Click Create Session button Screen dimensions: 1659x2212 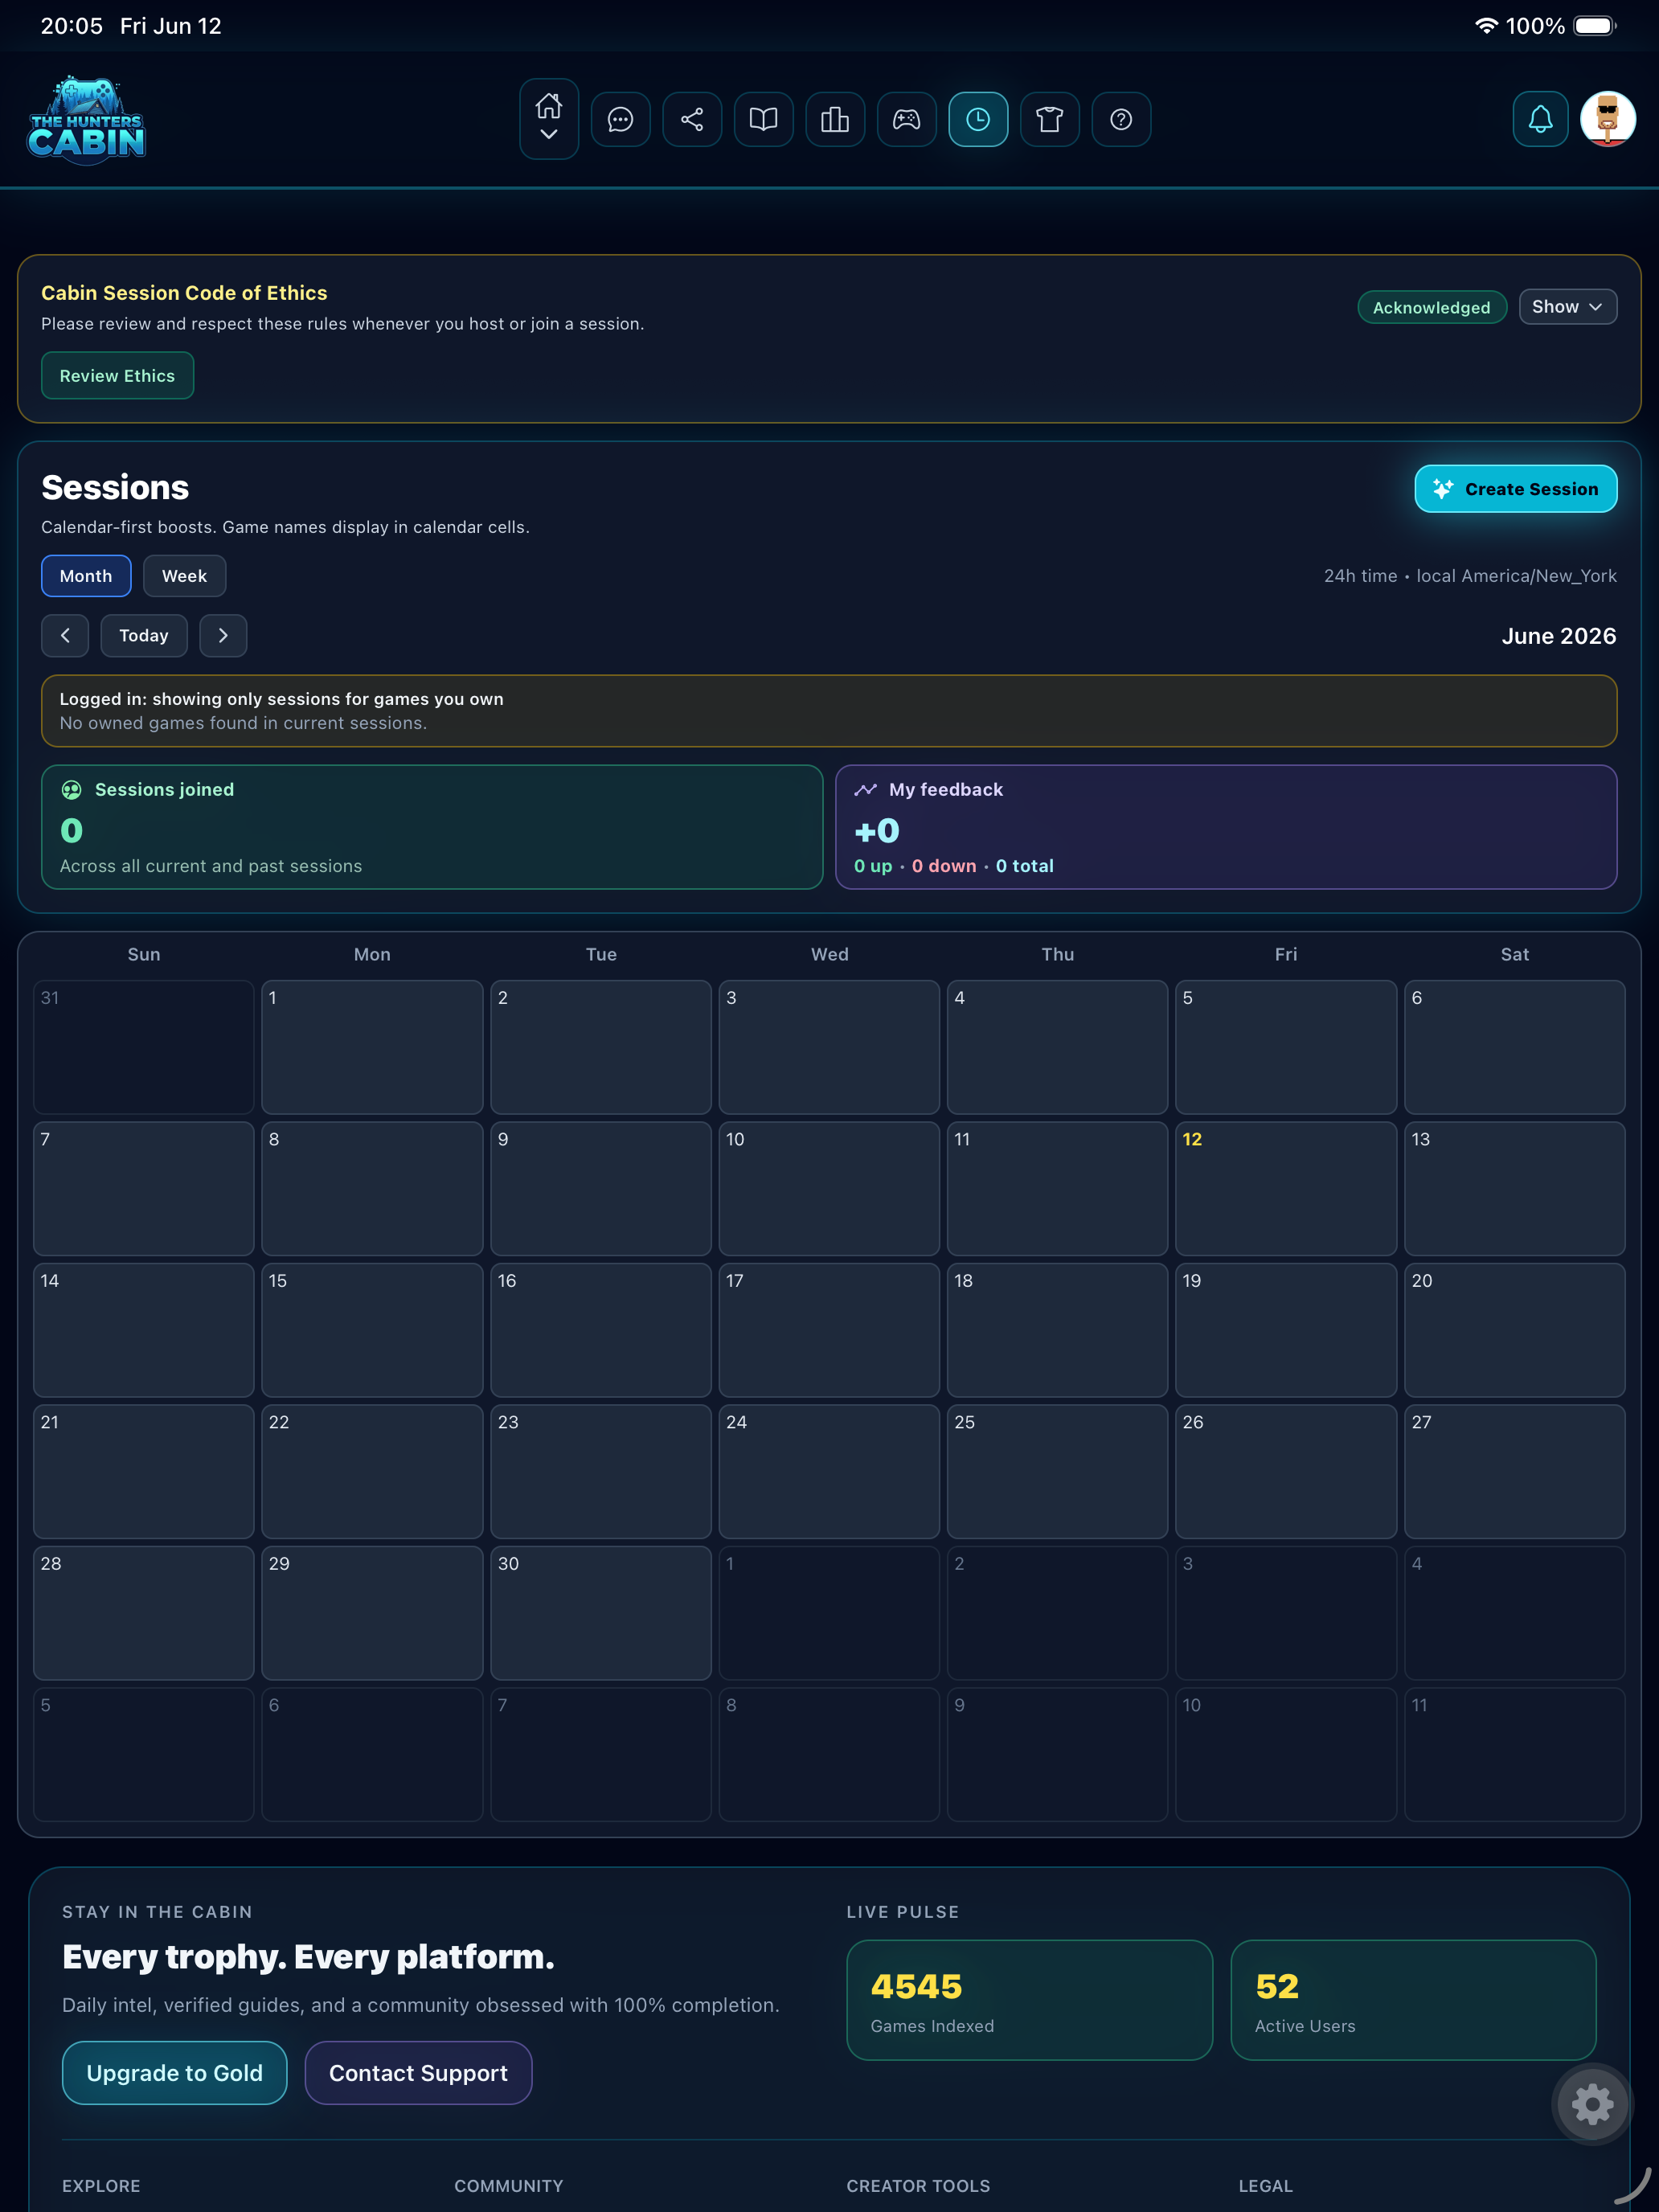[x=1515, y=489]
